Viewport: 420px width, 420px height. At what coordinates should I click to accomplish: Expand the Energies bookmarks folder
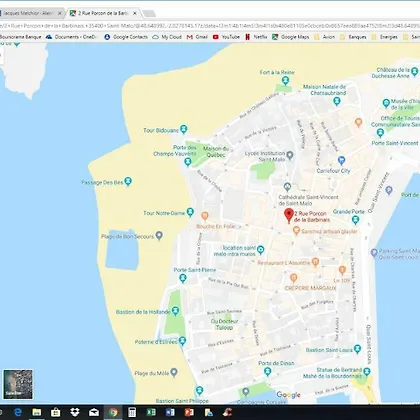[384, 37]
